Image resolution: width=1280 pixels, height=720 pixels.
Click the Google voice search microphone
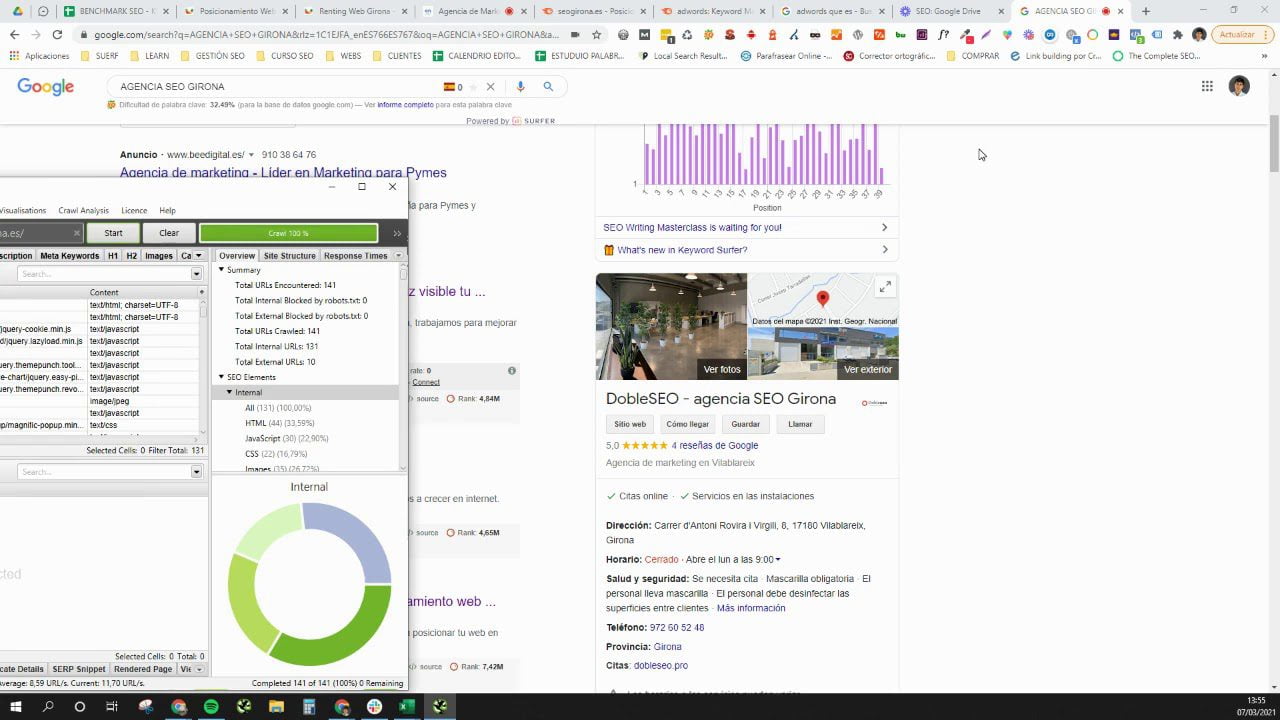pos(520,87)
